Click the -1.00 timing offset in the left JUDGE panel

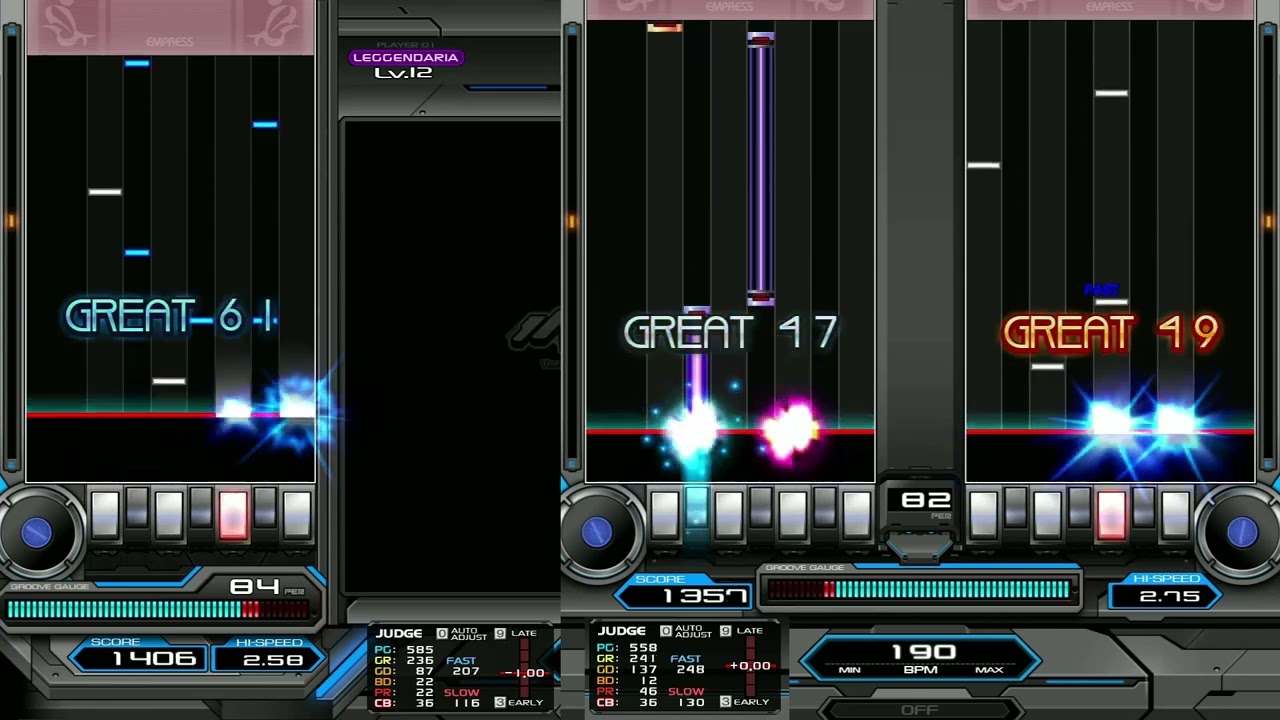523,673
